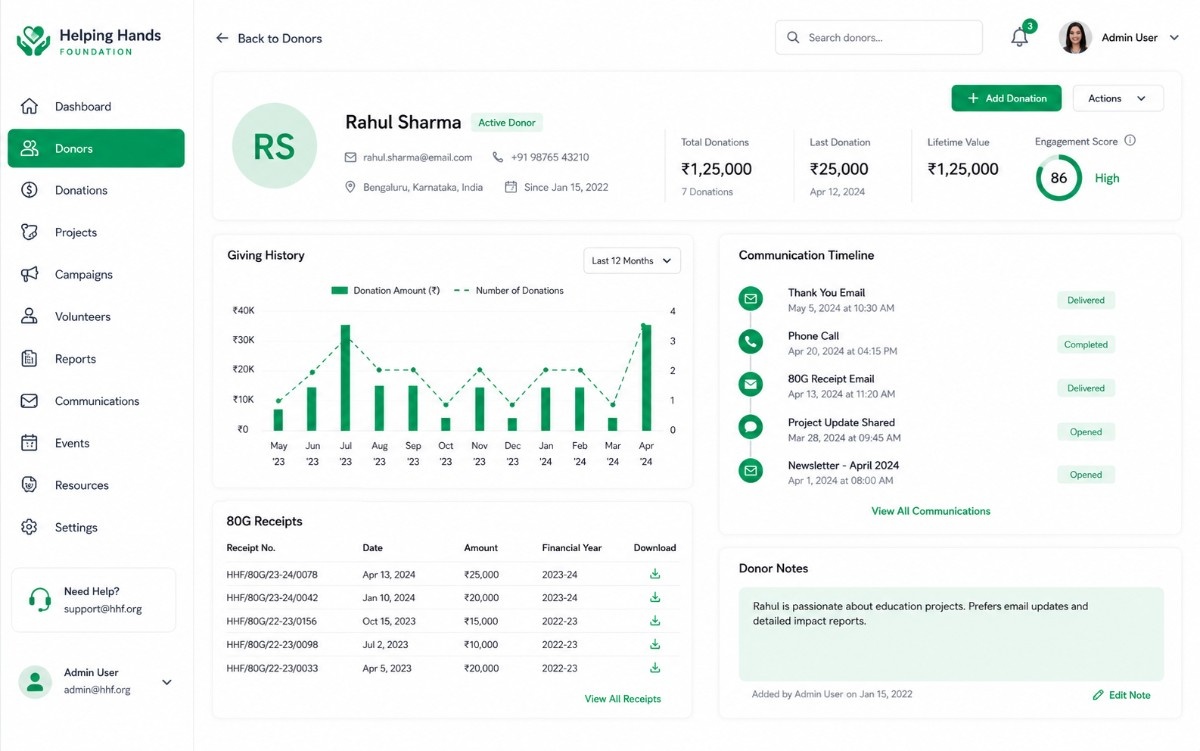
Task: Click the Opened status for Newsletter - April 2024
Action: [1086, 475]
